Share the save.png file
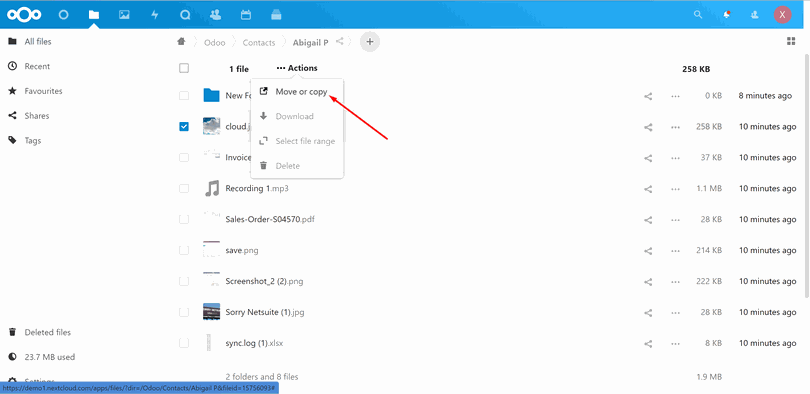 648,251
